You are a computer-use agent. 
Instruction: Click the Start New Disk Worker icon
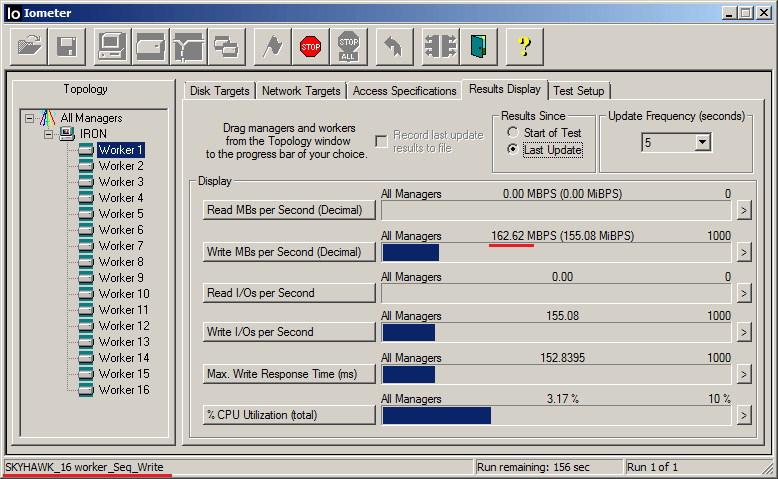point(152,47)
